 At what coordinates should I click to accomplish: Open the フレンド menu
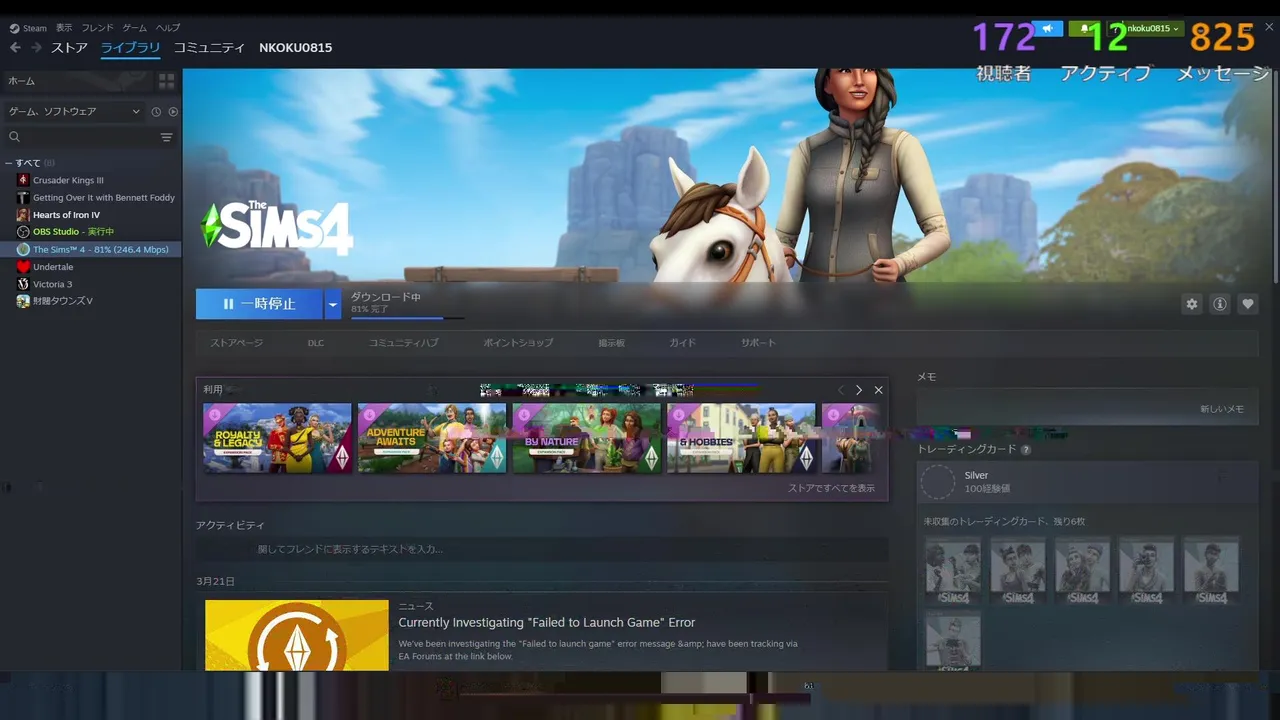pyautogui.click(x=97, y=28)
